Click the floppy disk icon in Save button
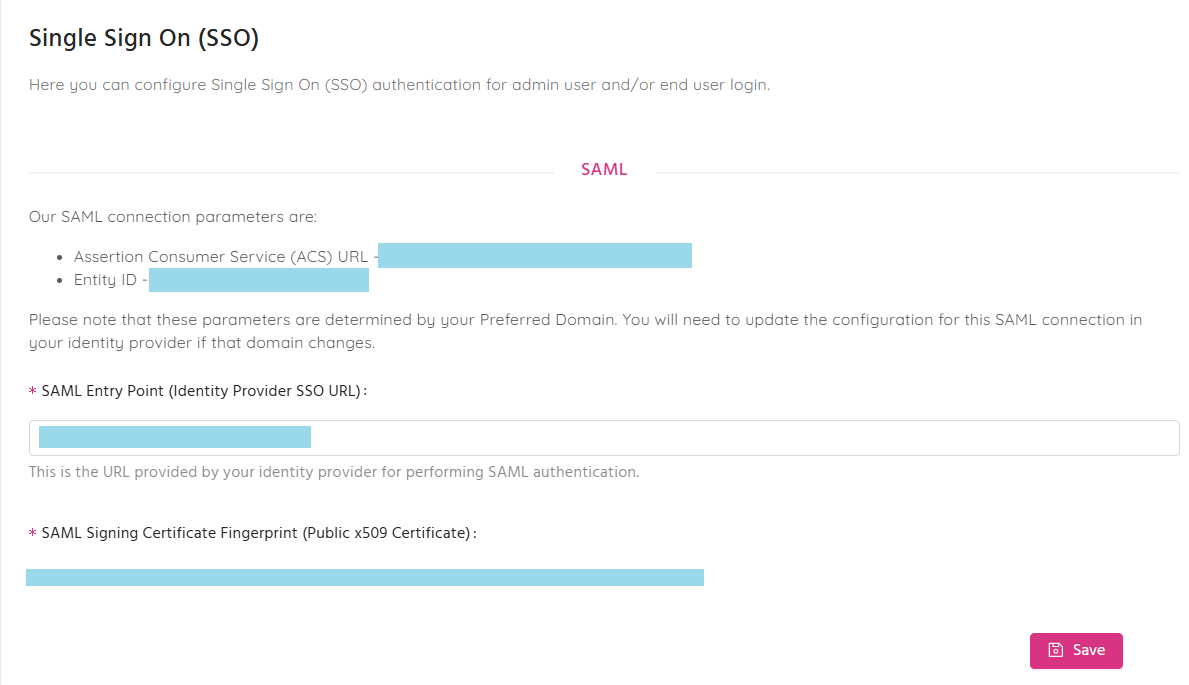The width and height of the screenshot is (1189, 685). tap(1056, 650)
